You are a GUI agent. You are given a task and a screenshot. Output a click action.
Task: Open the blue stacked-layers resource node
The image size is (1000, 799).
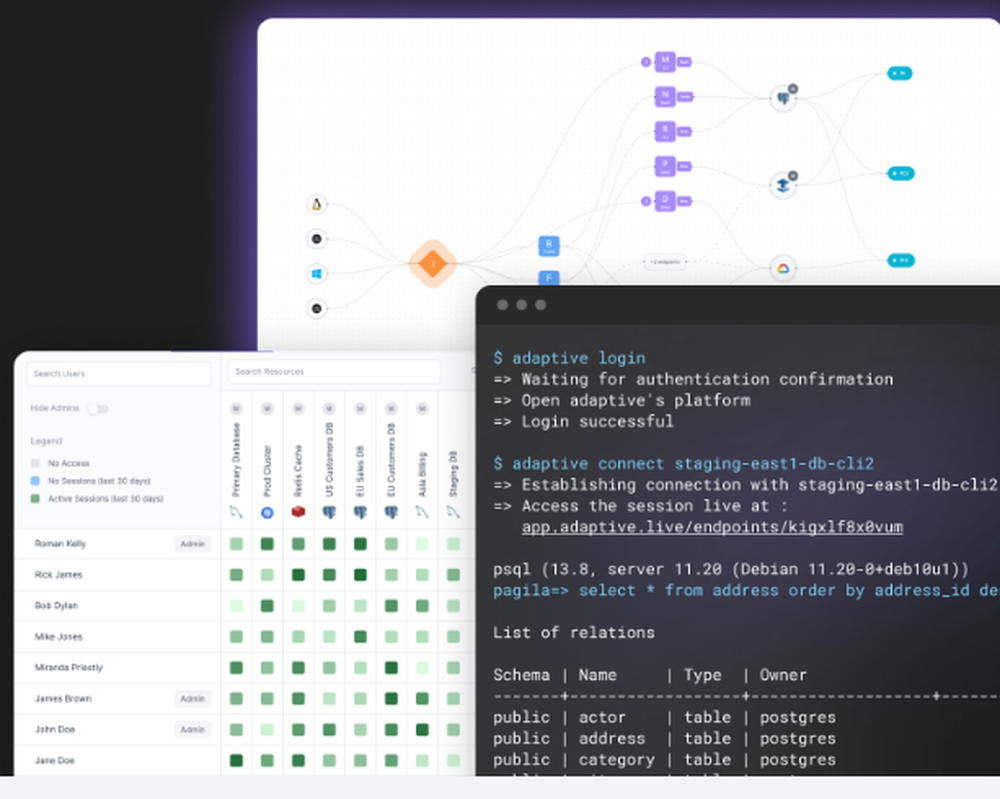[783, 186]
